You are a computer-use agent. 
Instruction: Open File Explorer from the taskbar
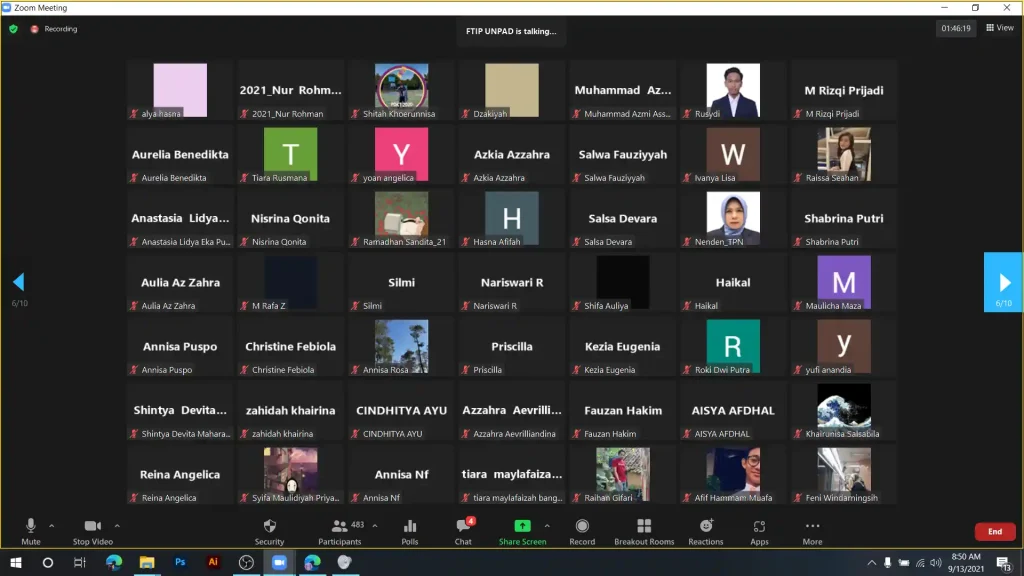[x=146, y=562]
